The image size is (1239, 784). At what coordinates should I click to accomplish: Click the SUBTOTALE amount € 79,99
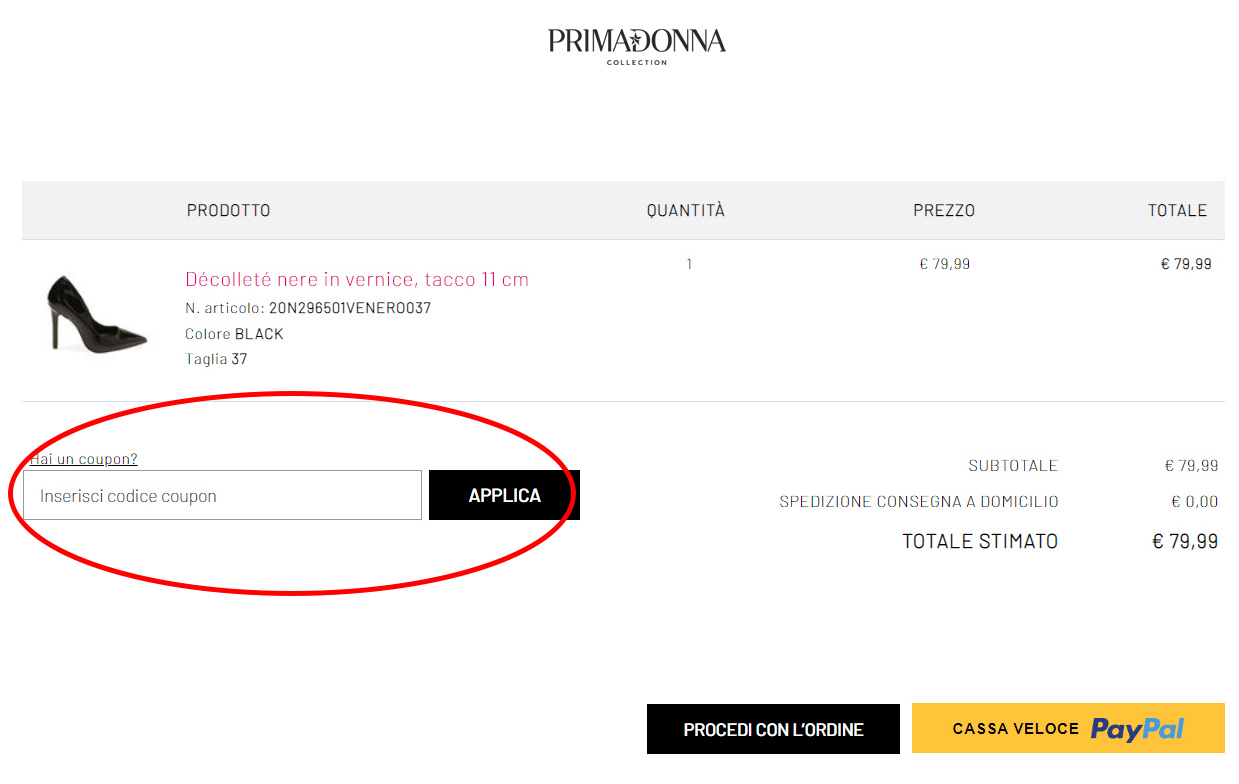(1192, 465)
